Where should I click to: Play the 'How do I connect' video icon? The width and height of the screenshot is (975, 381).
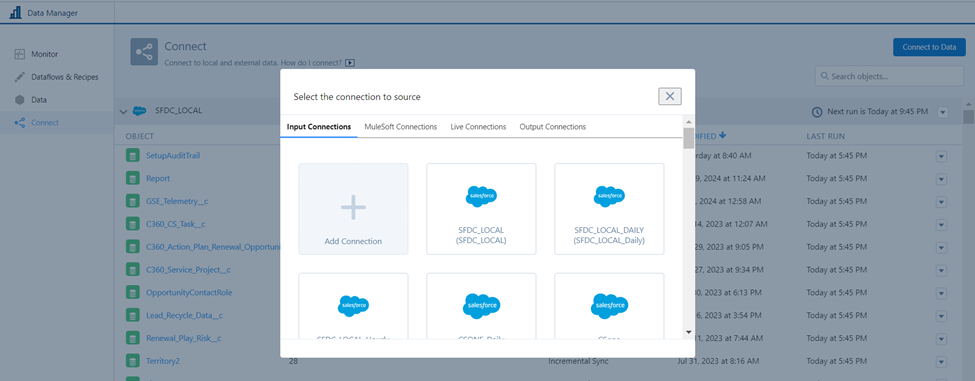[x=350, y=63]
